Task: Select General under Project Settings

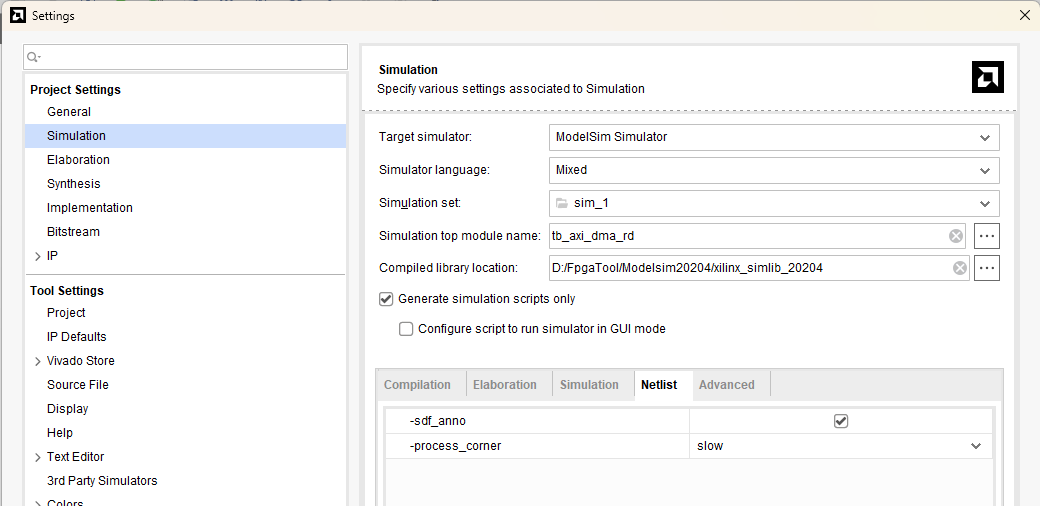Action: click(69, 112)
